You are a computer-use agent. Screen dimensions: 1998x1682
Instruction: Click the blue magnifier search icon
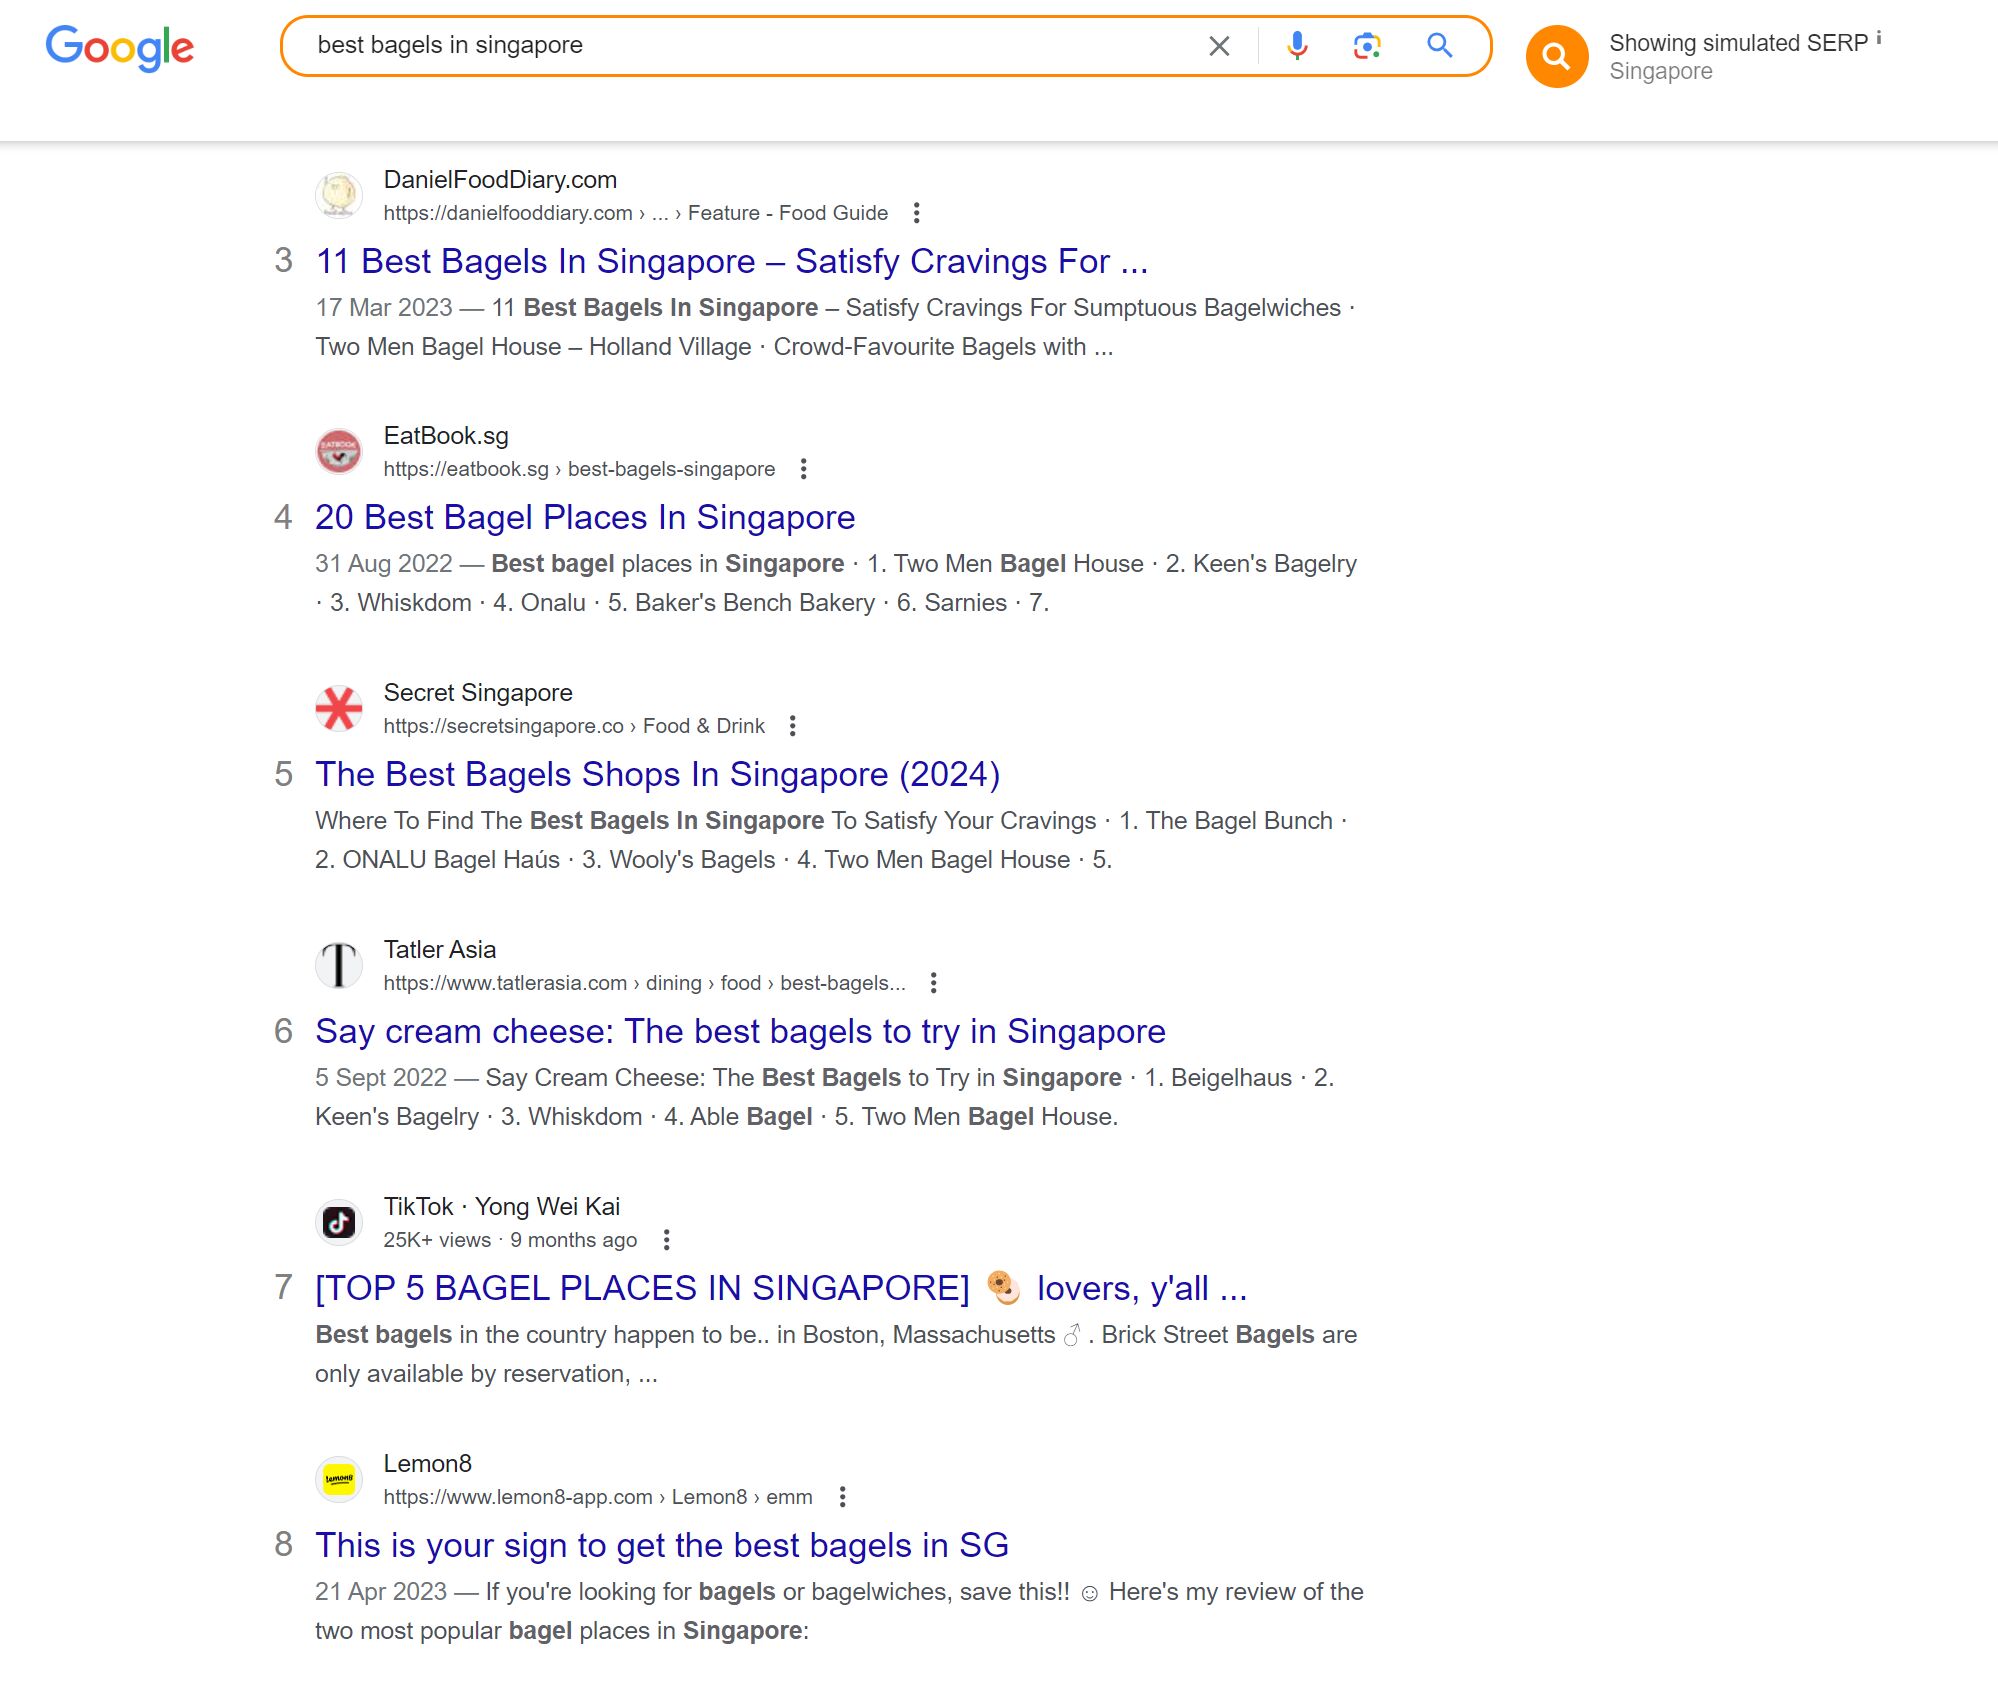[1439, 46]
